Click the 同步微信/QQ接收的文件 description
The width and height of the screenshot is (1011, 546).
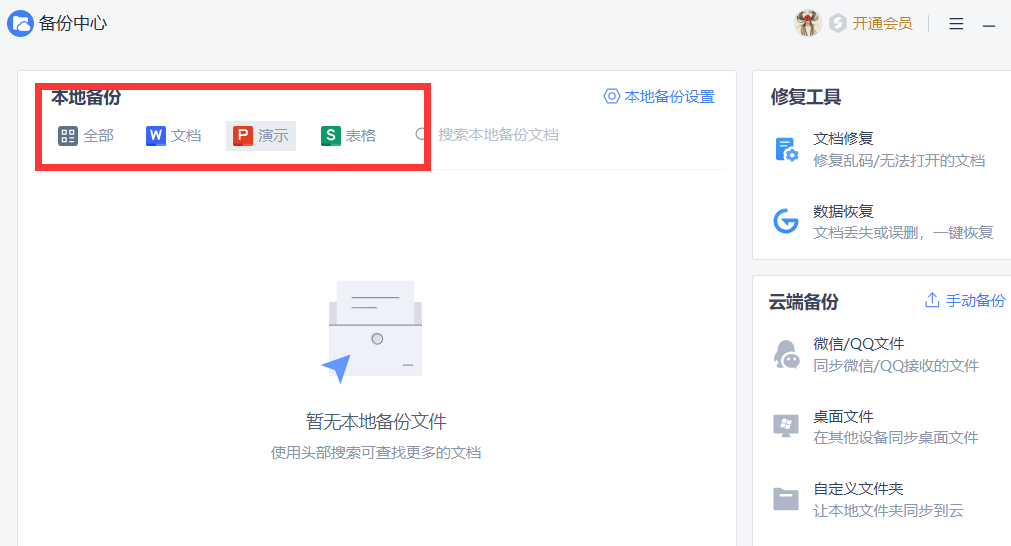[896, 366]
